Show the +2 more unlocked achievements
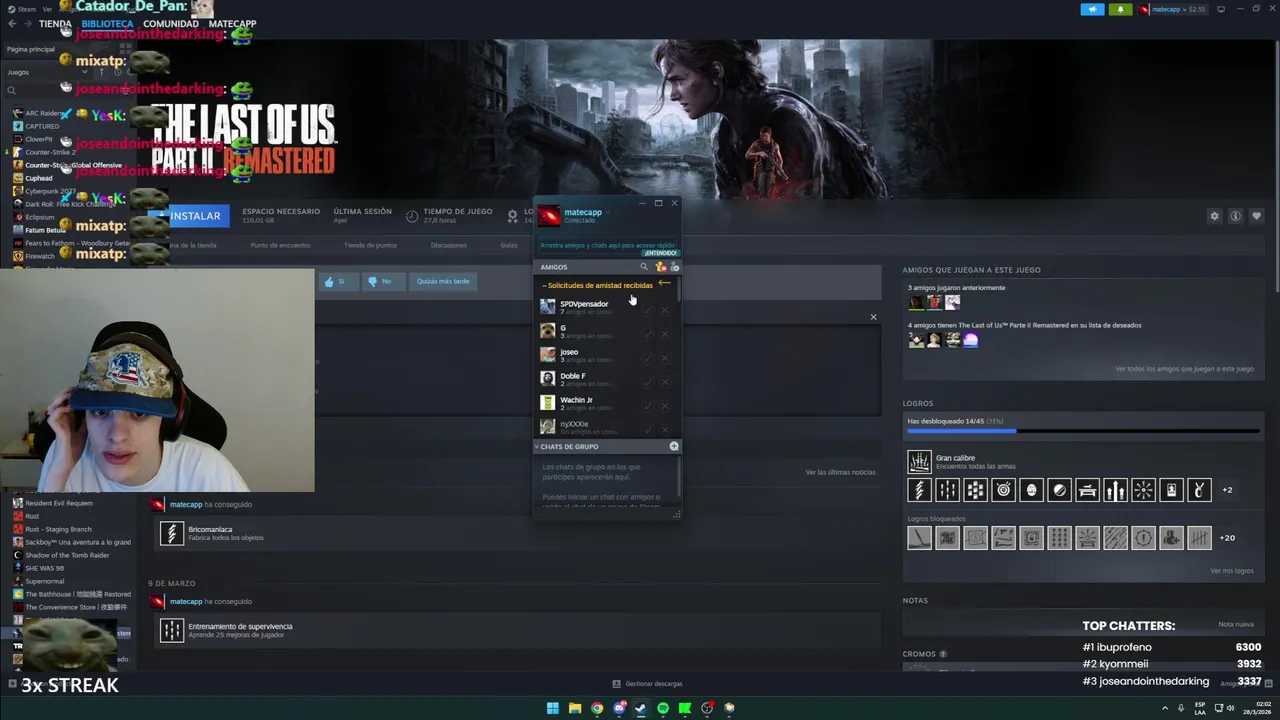The image size is (1280, 720). [x=1227, y=490]
